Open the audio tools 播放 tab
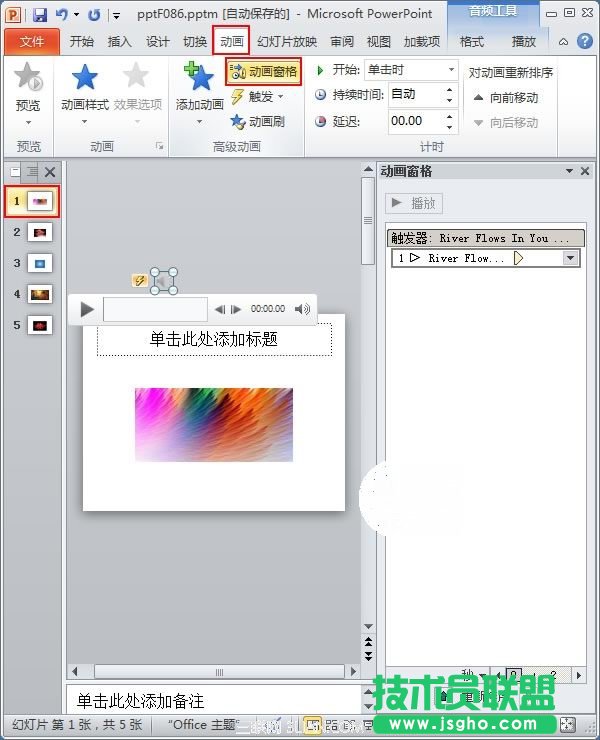Image resolution: width=600 pixels, height=740 pixels. [x=524, y=42]
